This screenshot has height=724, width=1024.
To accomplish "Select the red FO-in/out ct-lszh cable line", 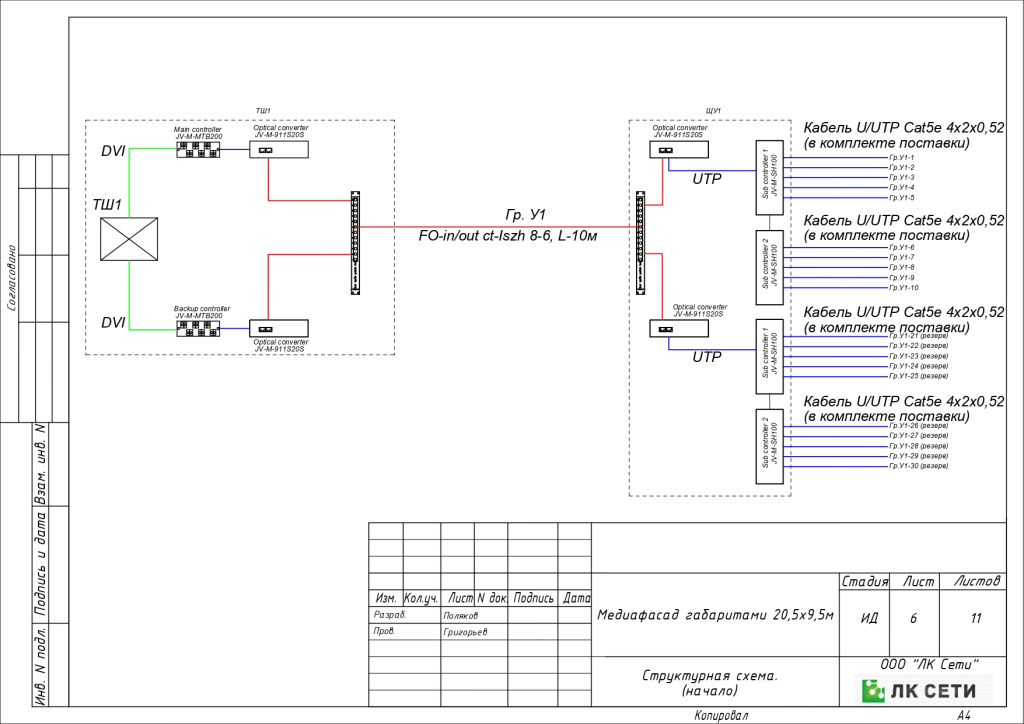I will 498,227.
